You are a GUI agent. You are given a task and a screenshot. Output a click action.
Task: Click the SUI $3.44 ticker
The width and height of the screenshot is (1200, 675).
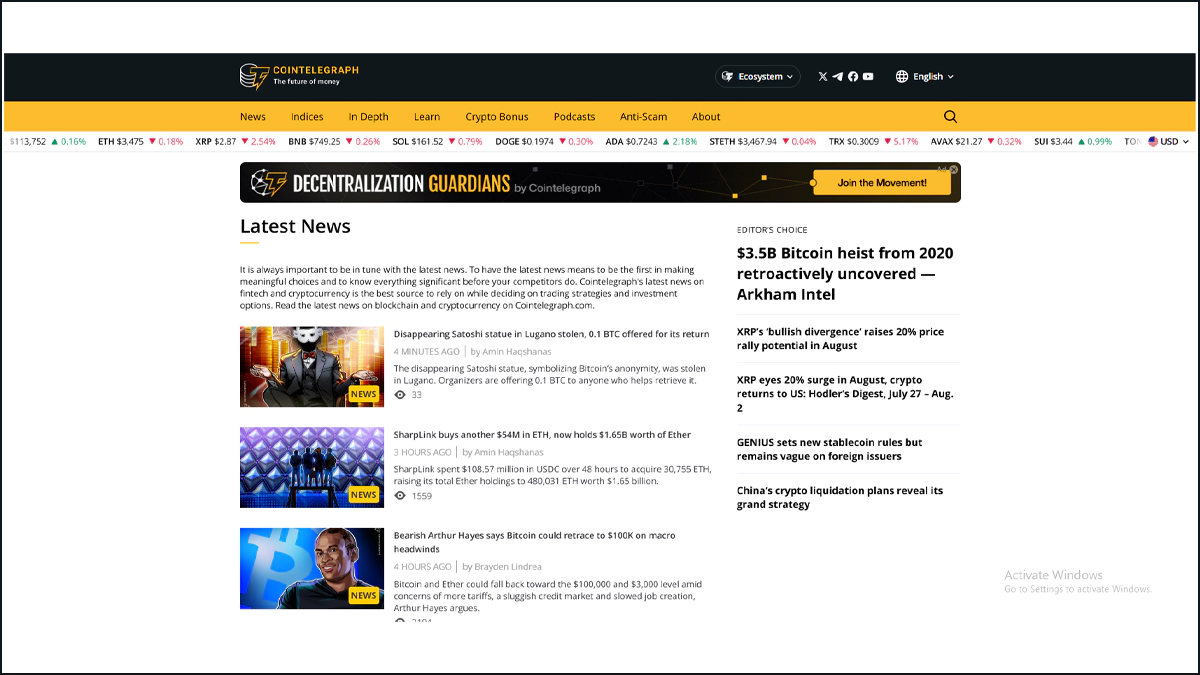pos(1073,141)
